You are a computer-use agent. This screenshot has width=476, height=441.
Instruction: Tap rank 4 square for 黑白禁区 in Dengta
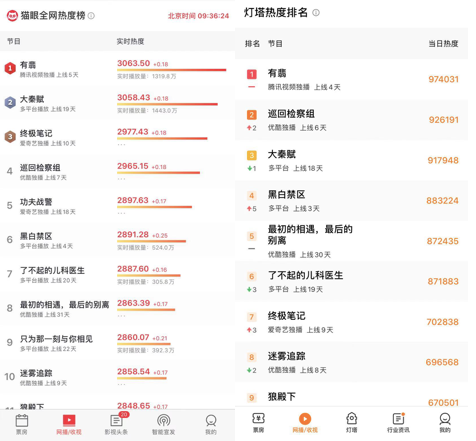[x=252, y=196]
